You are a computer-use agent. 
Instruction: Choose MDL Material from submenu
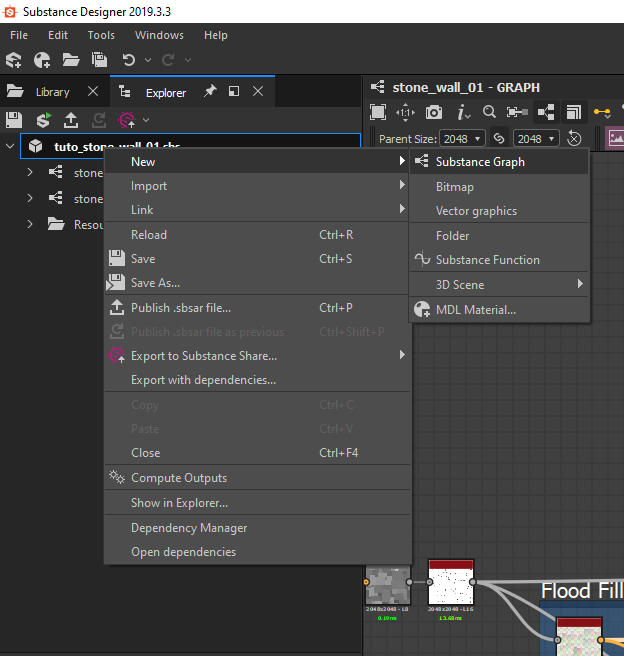tap(499, 310)
